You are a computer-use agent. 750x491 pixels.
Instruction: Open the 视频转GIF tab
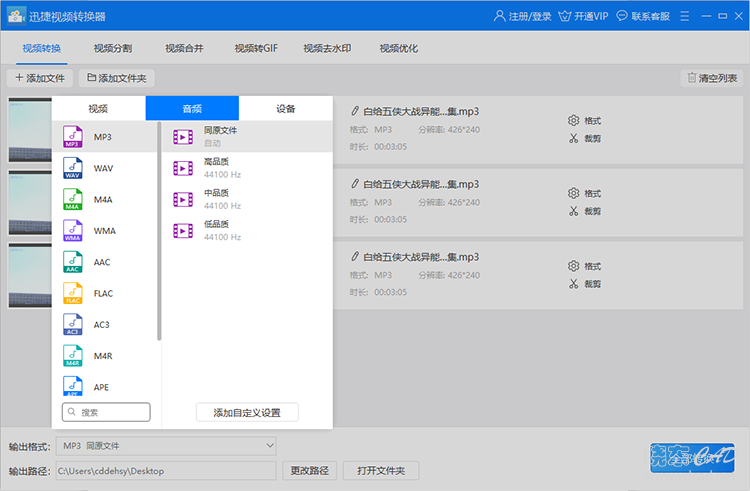(256, 48)
